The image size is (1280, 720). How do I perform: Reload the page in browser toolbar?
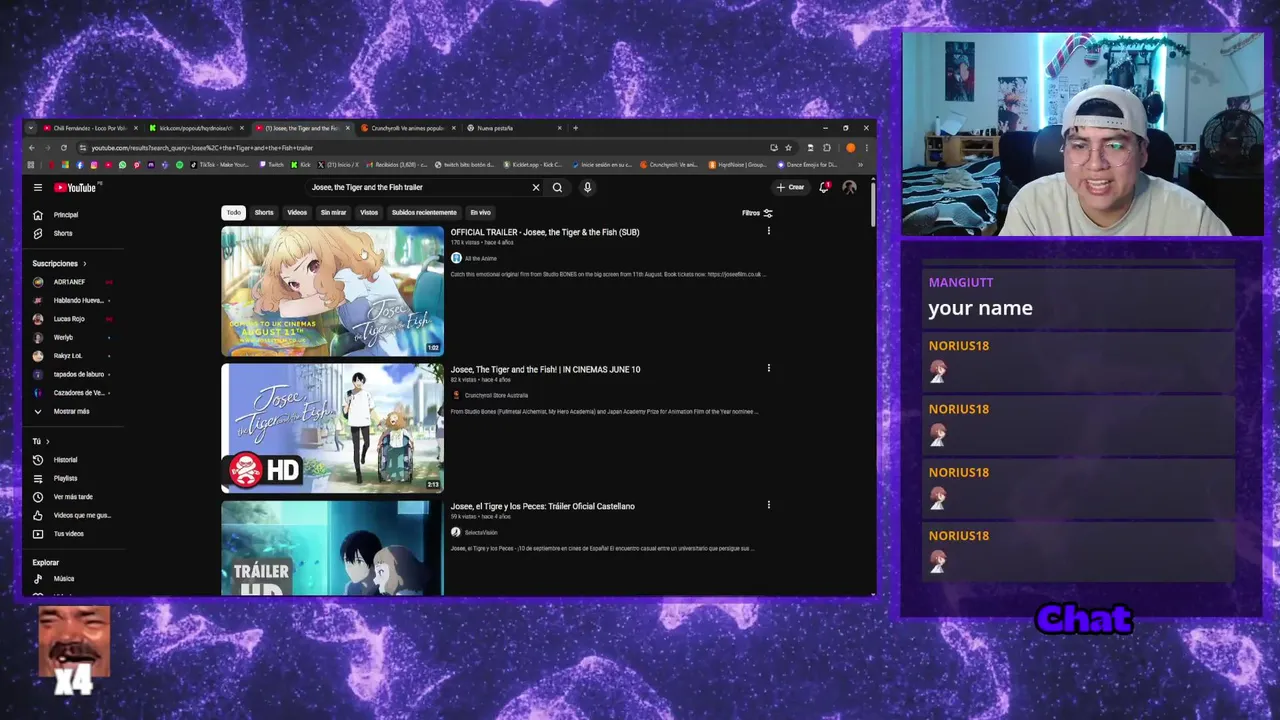pos(64,148)
